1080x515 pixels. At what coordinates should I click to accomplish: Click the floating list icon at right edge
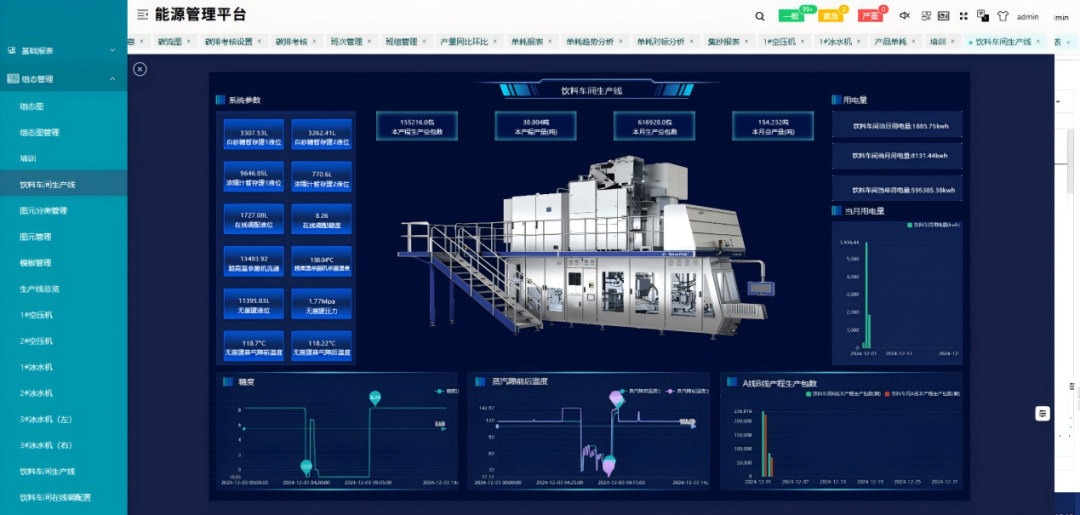[x=1043, y=413]
